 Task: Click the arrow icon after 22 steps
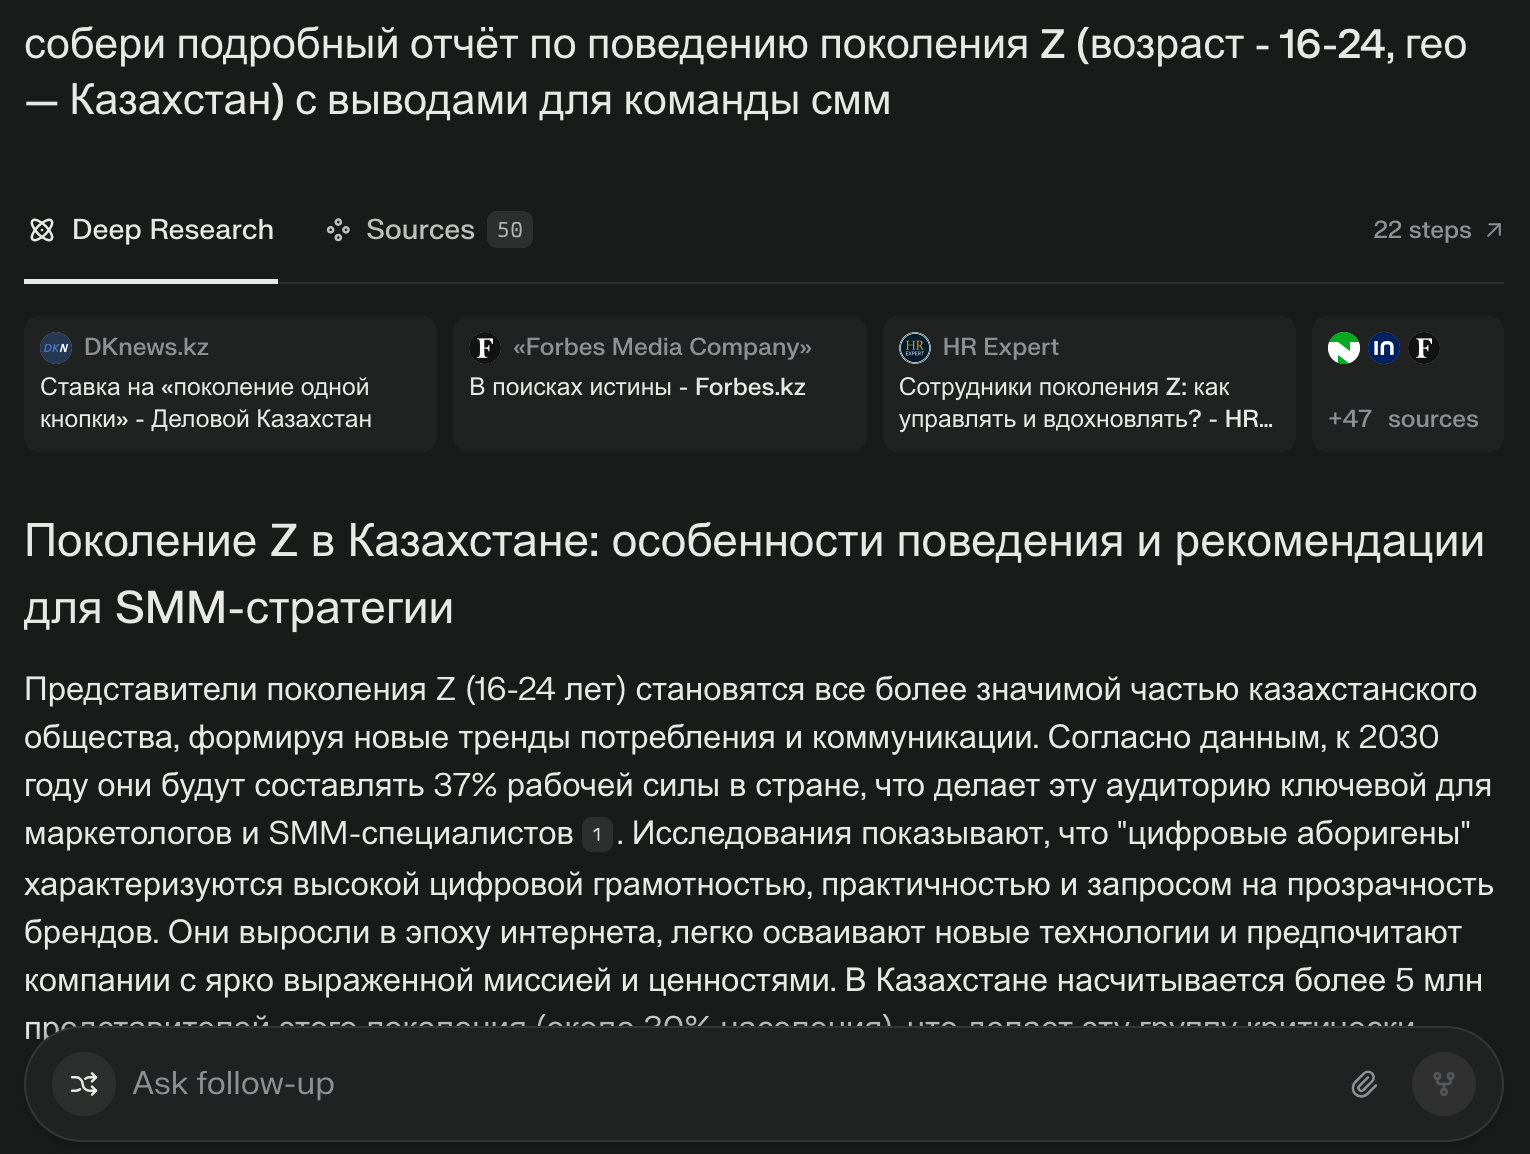pos(1494,229)
